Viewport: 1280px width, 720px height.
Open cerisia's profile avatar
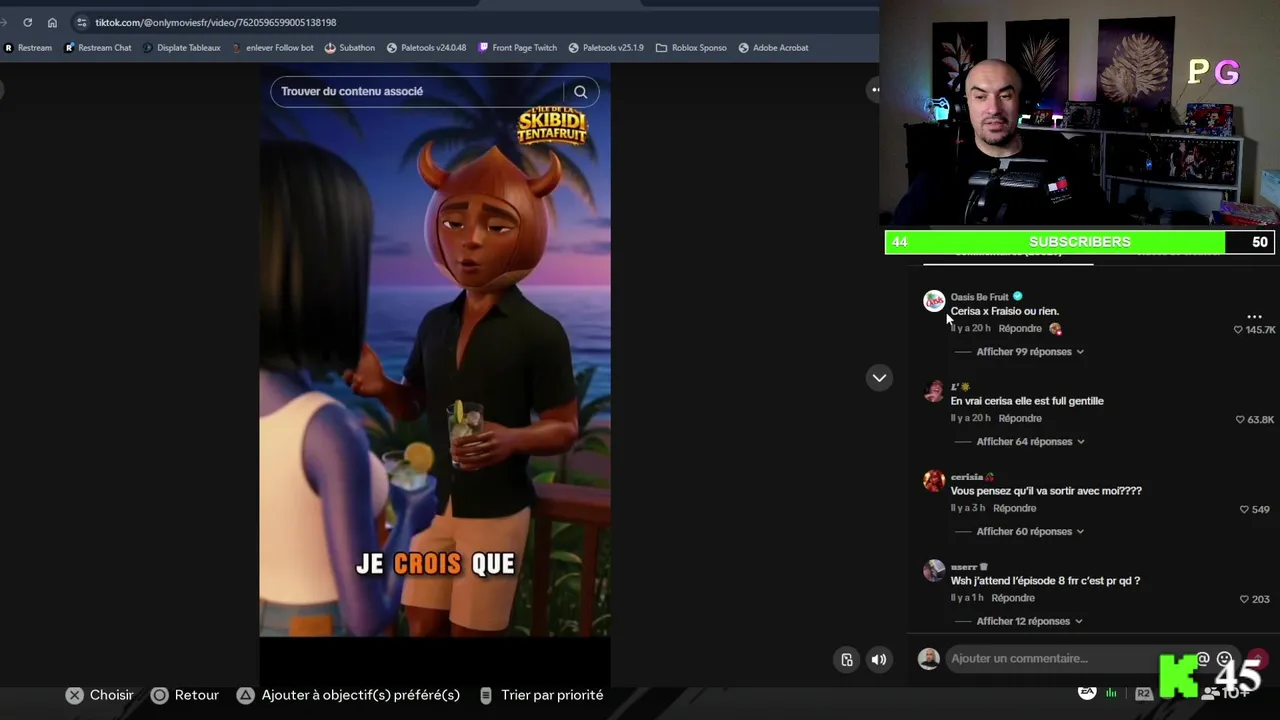934,481
